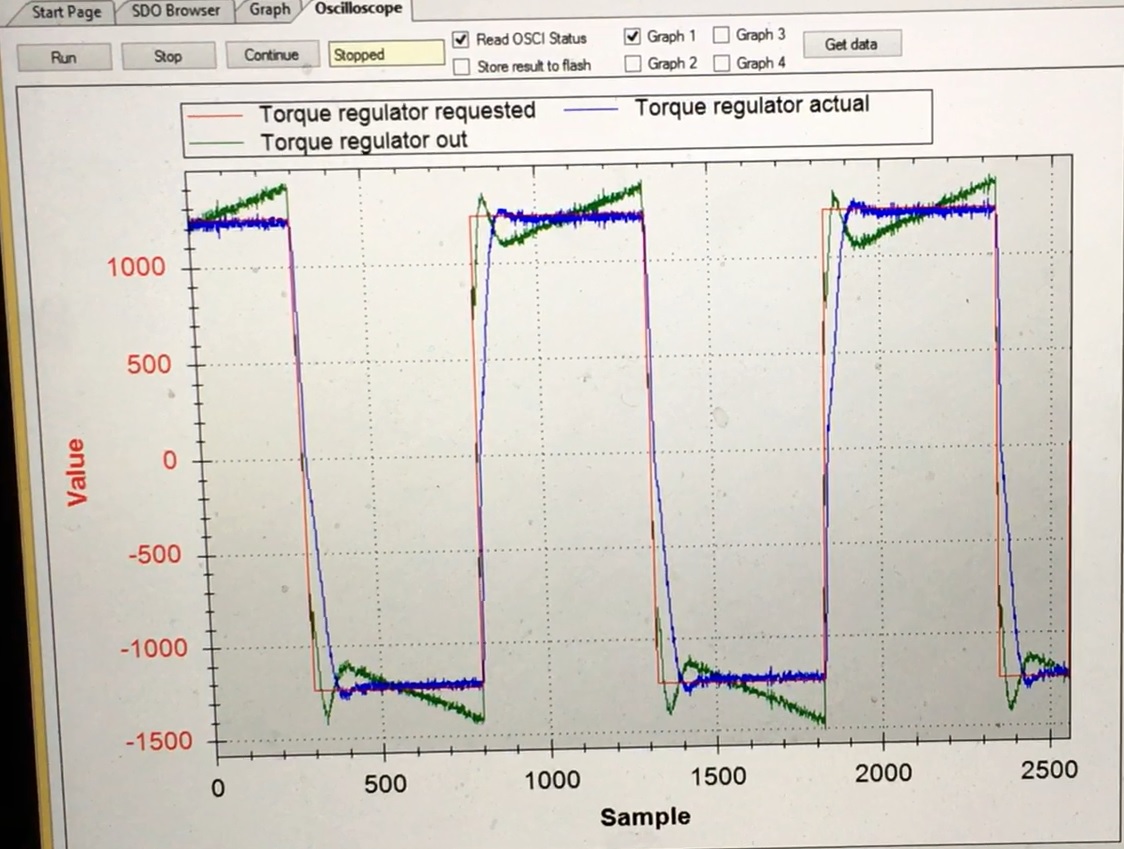The image size is (1124, 849).
Task: Select the Torque regulator actual legend entry
Action: [751, 105]
